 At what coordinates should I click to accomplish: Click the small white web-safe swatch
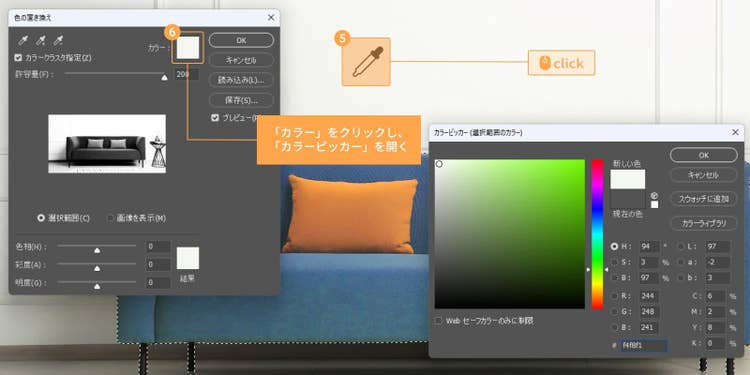point(654,205)
